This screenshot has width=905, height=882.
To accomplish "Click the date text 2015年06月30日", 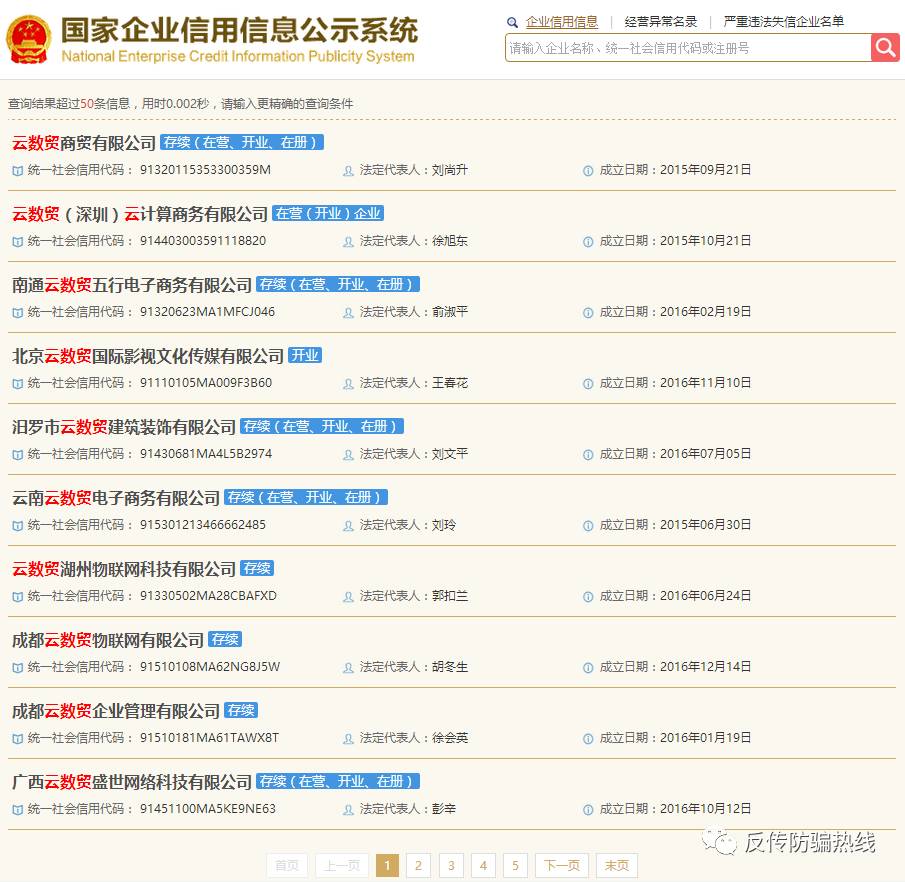I will coord(705,525).
